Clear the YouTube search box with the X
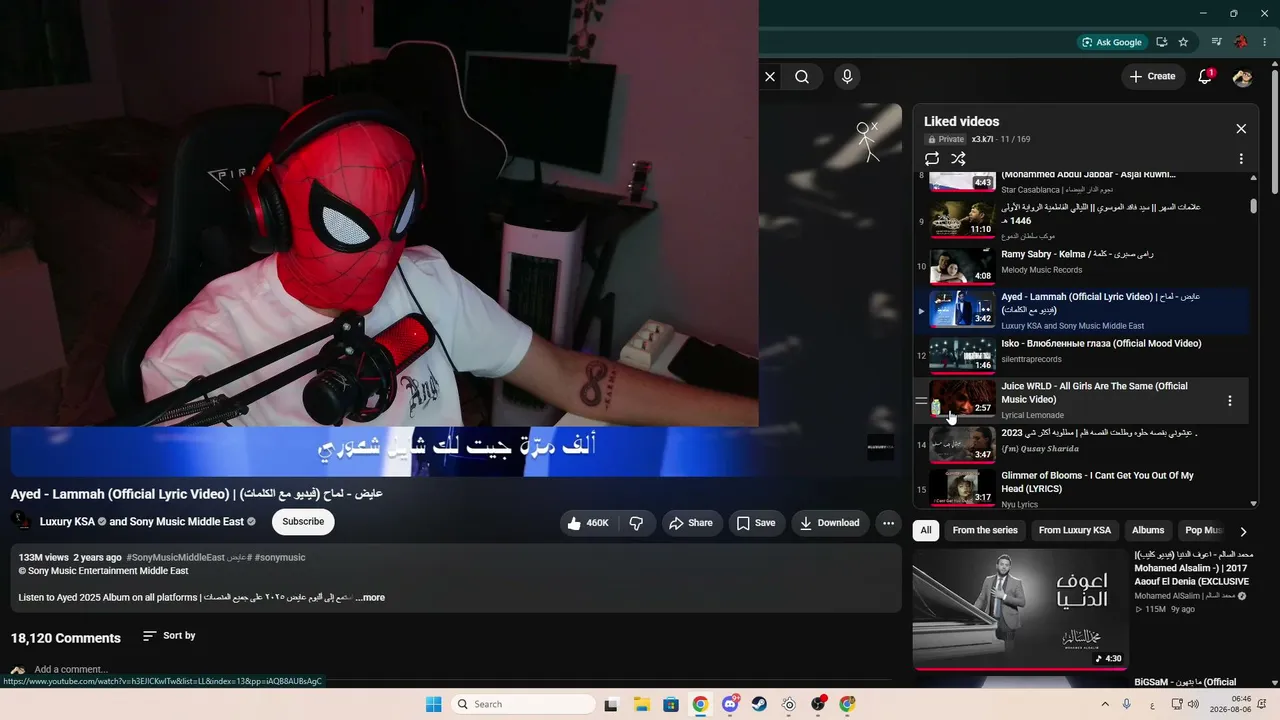 (x=770, y=76)
